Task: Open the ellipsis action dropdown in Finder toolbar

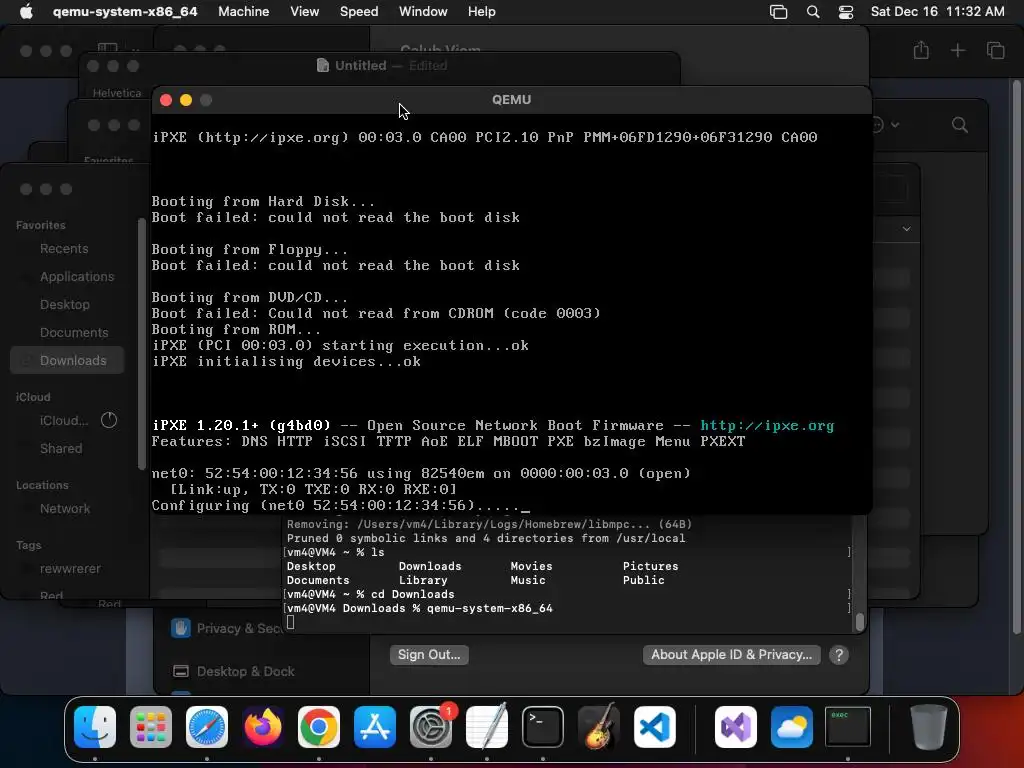Action: 887,124
